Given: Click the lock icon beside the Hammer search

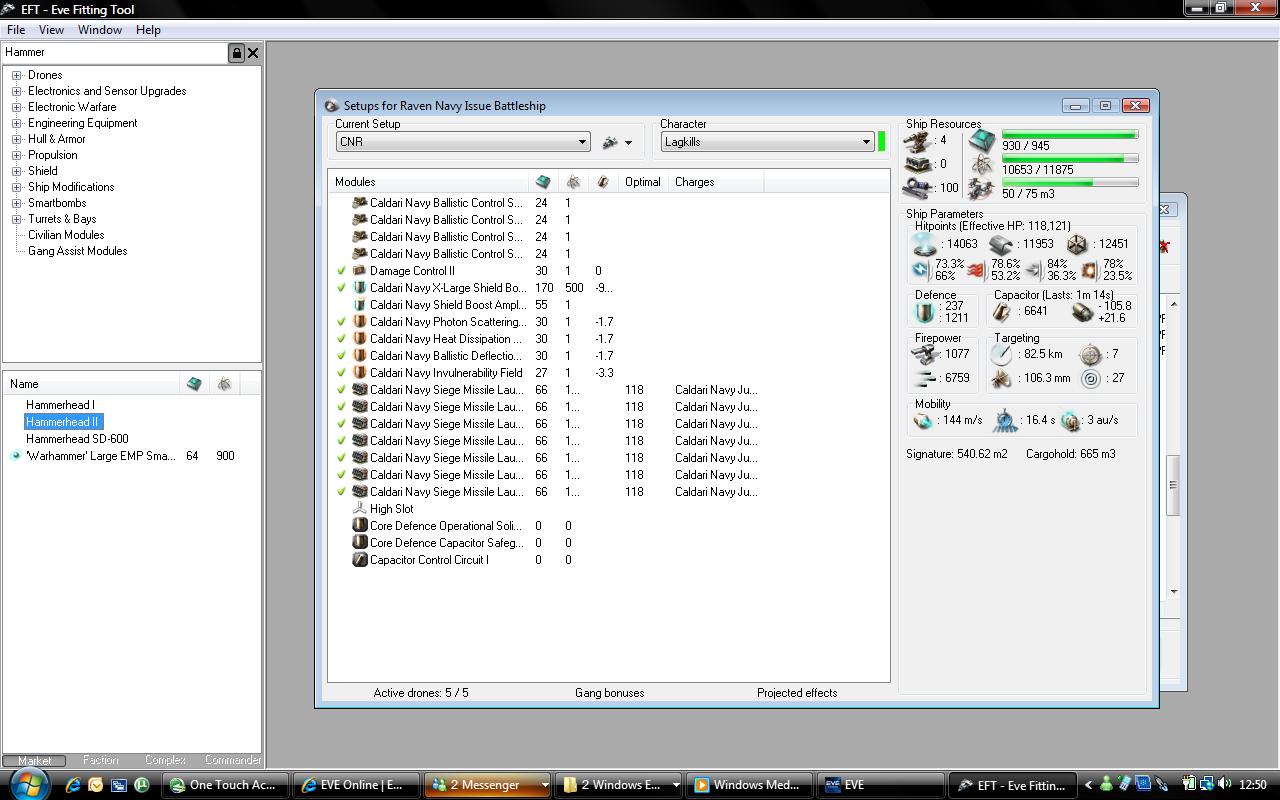Looking at the screenshot, I should pos(237,53).
